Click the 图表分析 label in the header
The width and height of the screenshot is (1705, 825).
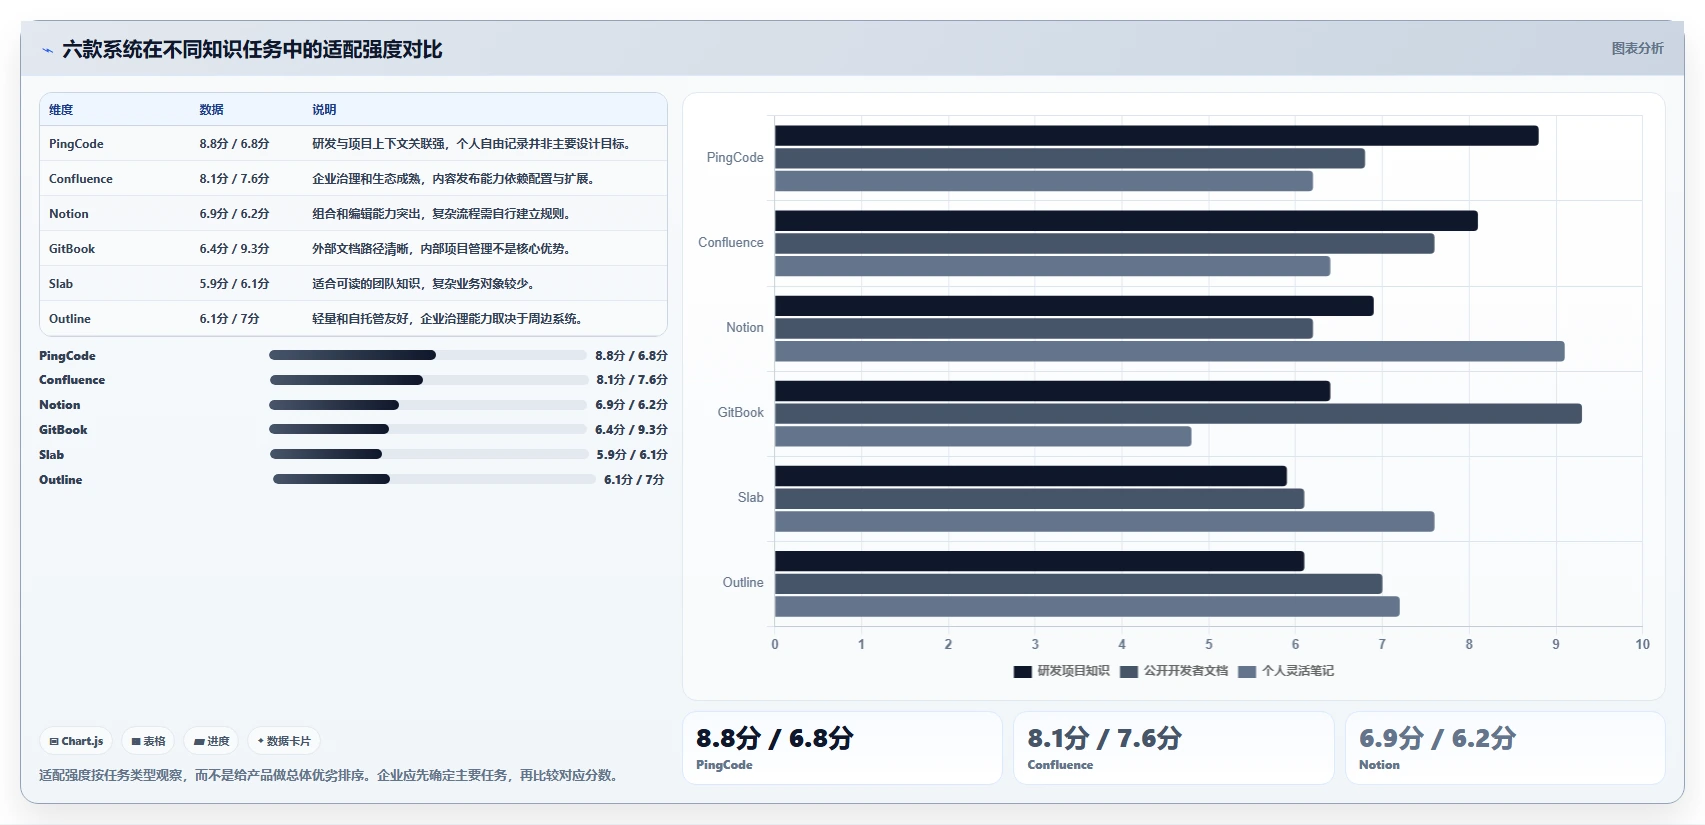pos(1637,48)
